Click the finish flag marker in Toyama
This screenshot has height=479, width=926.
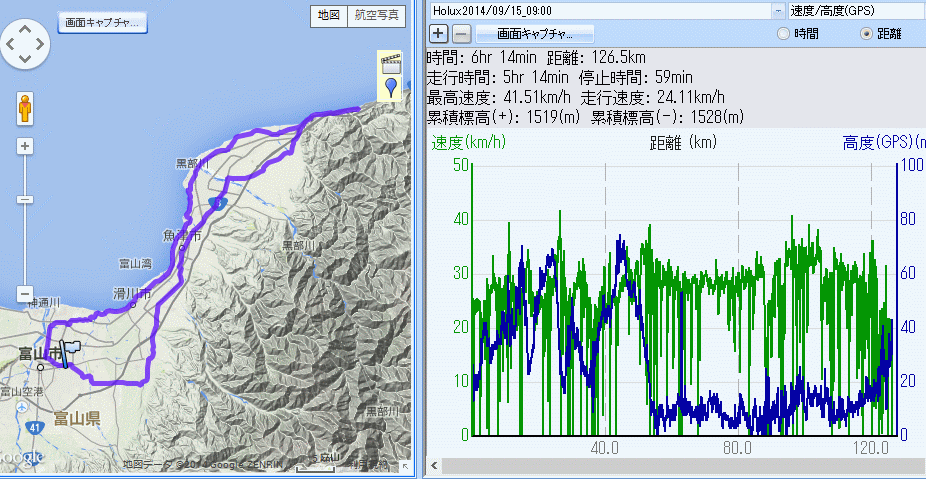(69, 352)
